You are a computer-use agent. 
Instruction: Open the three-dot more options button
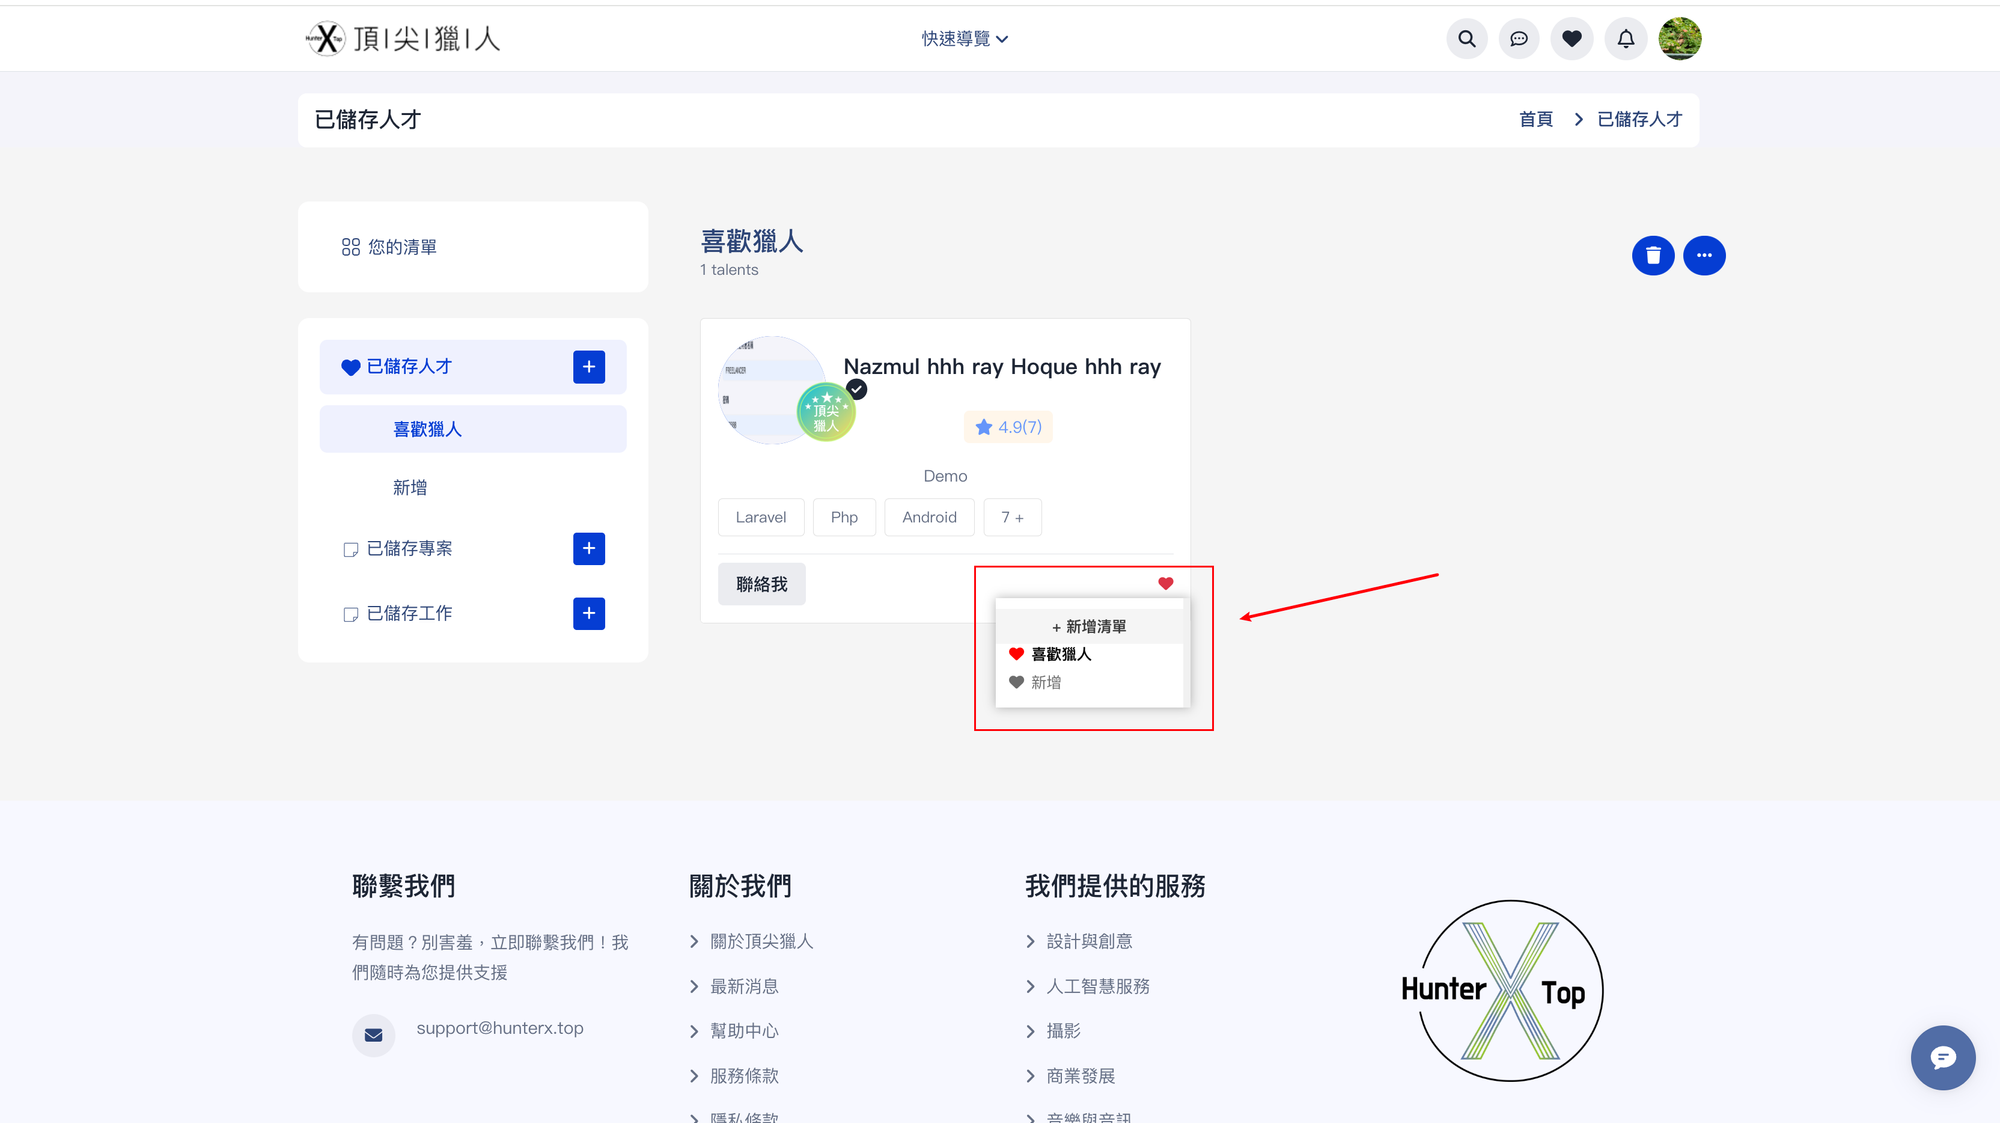[1704, 256]
